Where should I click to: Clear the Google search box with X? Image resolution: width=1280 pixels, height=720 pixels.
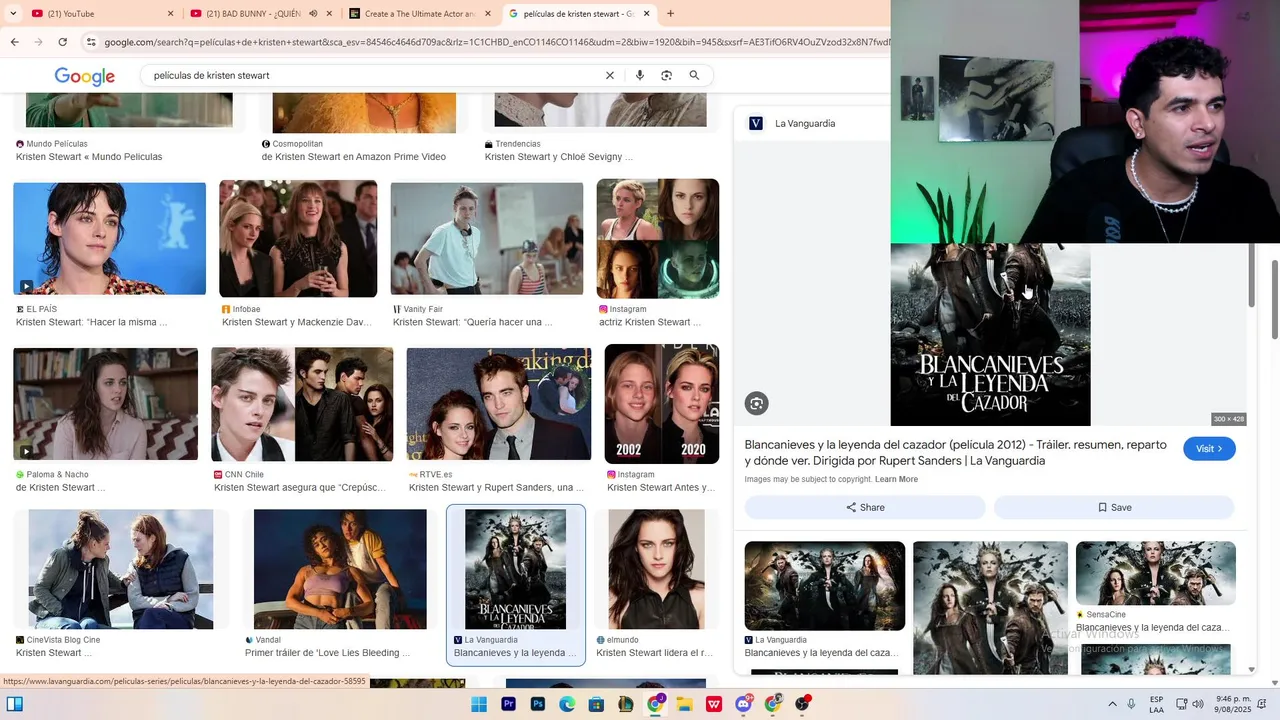(x=609, y=75)
